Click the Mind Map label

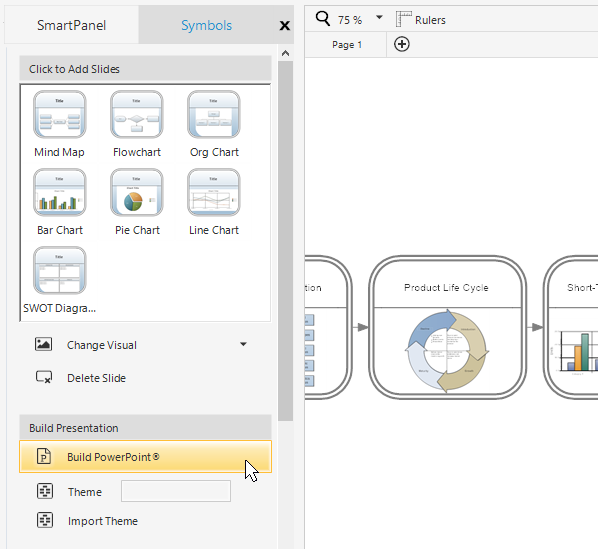(x=59, y=152)
